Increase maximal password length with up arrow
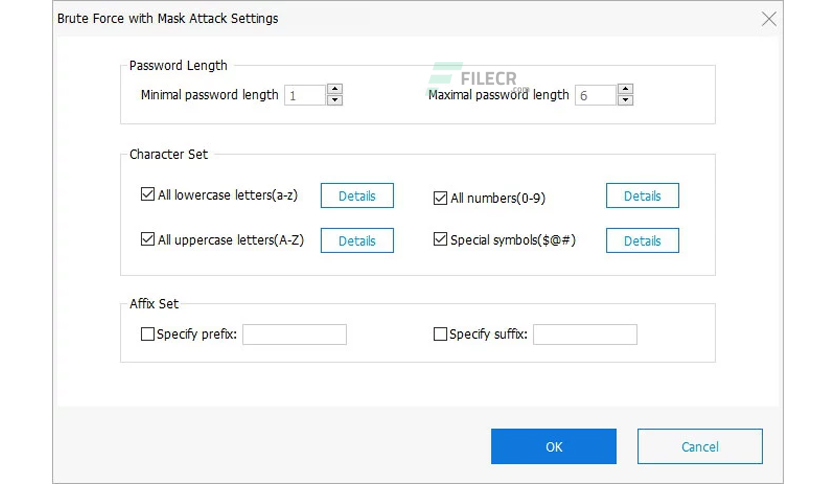 point(625,89)
